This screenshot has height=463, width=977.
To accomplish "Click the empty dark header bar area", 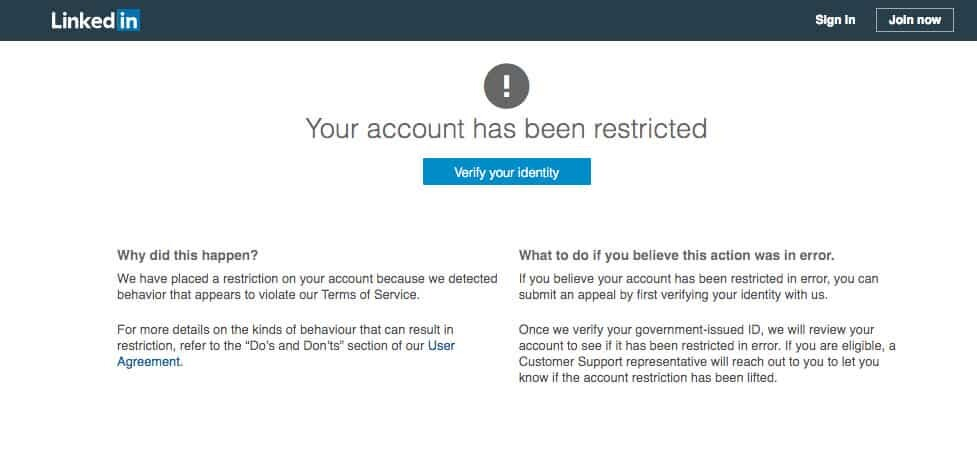I will coord(474,20).
